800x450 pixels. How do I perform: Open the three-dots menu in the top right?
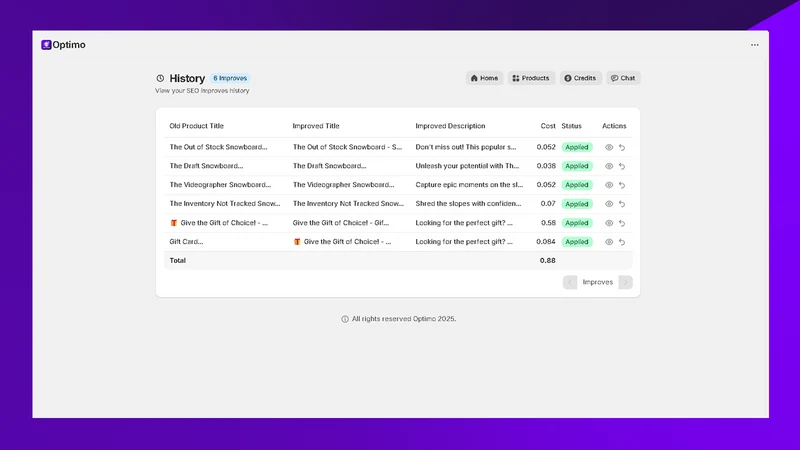755,45
